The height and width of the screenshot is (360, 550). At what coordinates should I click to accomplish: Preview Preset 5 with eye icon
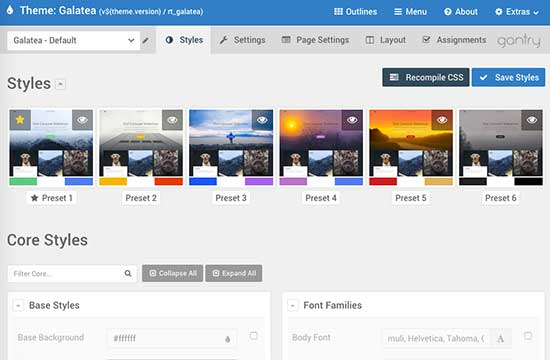442,120
